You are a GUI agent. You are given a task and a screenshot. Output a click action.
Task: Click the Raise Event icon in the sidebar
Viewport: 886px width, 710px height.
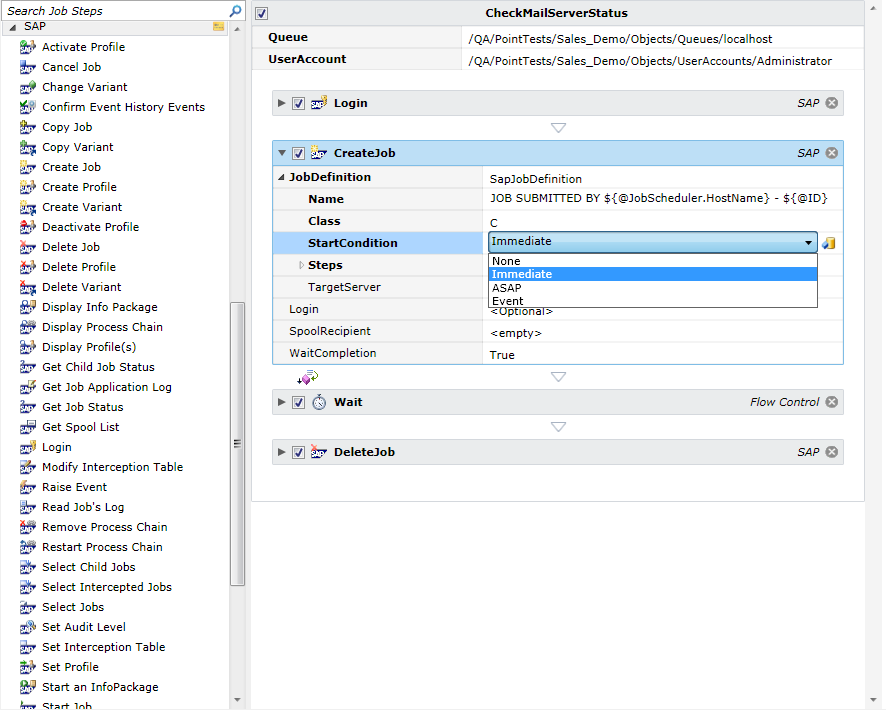[28, 487]
